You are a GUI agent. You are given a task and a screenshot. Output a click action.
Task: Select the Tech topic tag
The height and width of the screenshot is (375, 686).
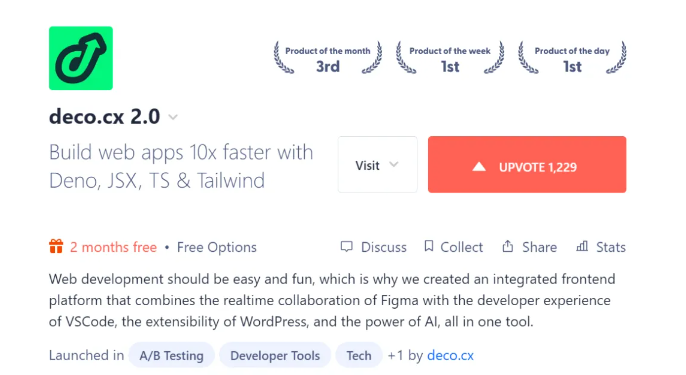(x=359, y=355)
